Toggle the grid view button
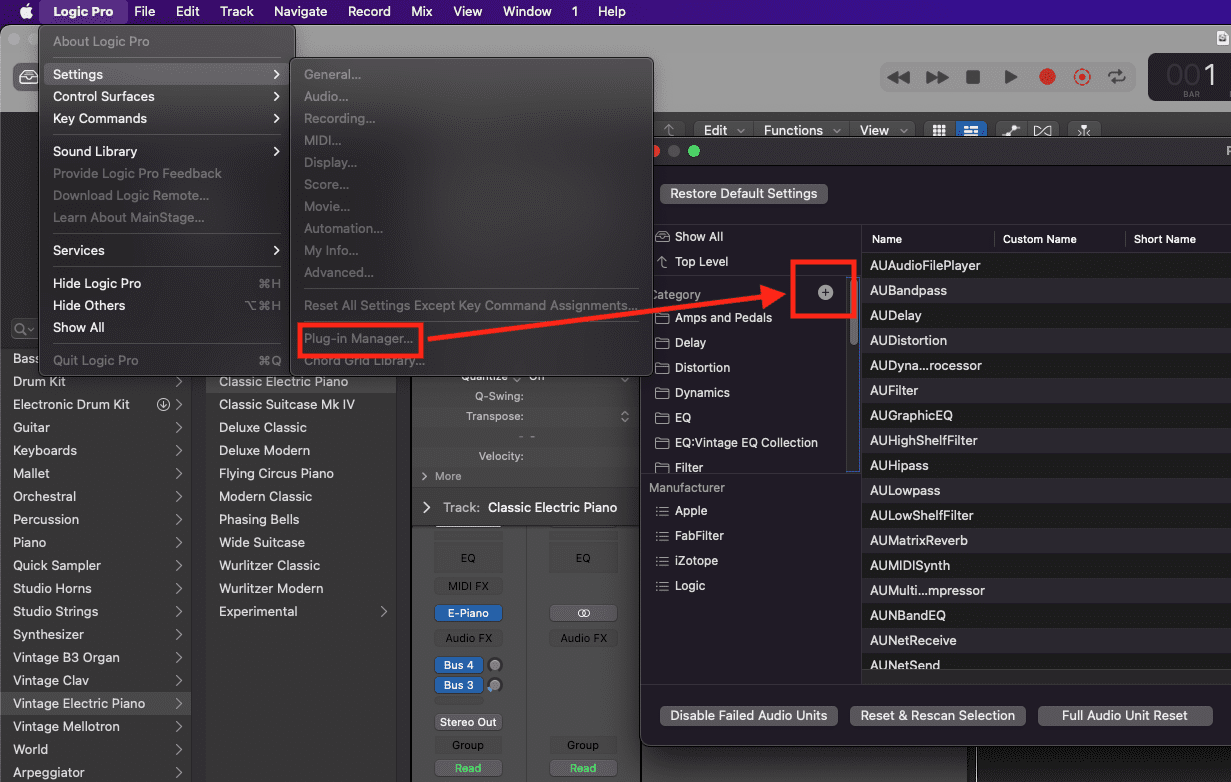This screenshot has width=1231, height=782. (939, 131)
